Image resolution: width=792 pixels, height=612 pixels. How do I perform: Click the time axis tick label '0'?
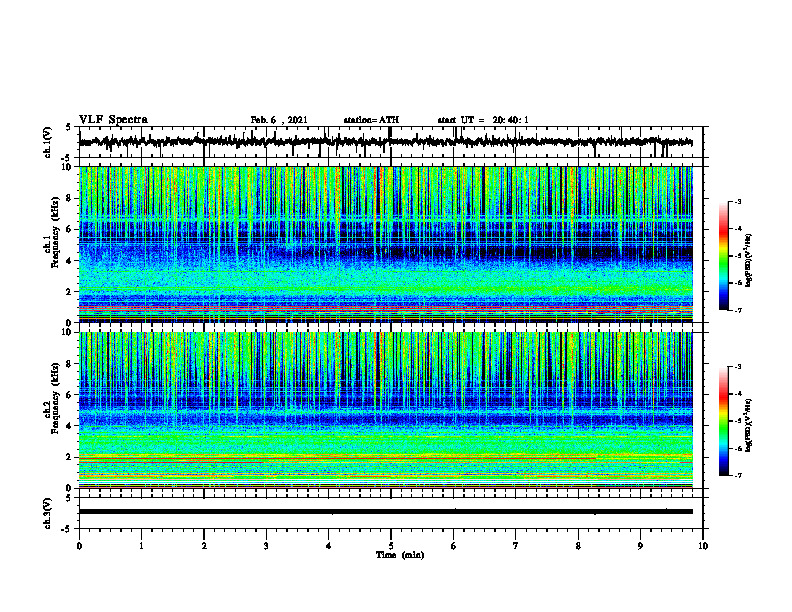coord(79,546)
